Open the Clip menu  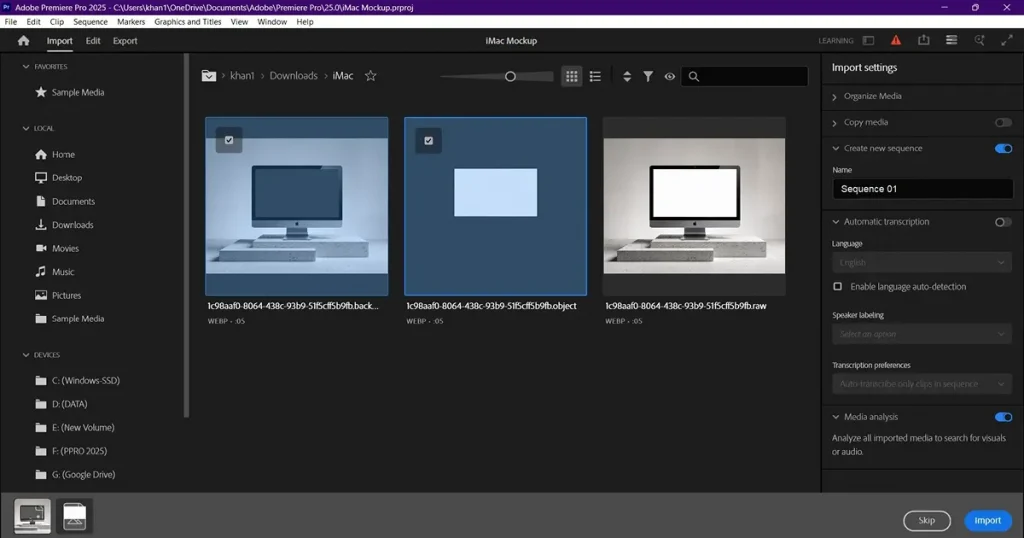57,22
